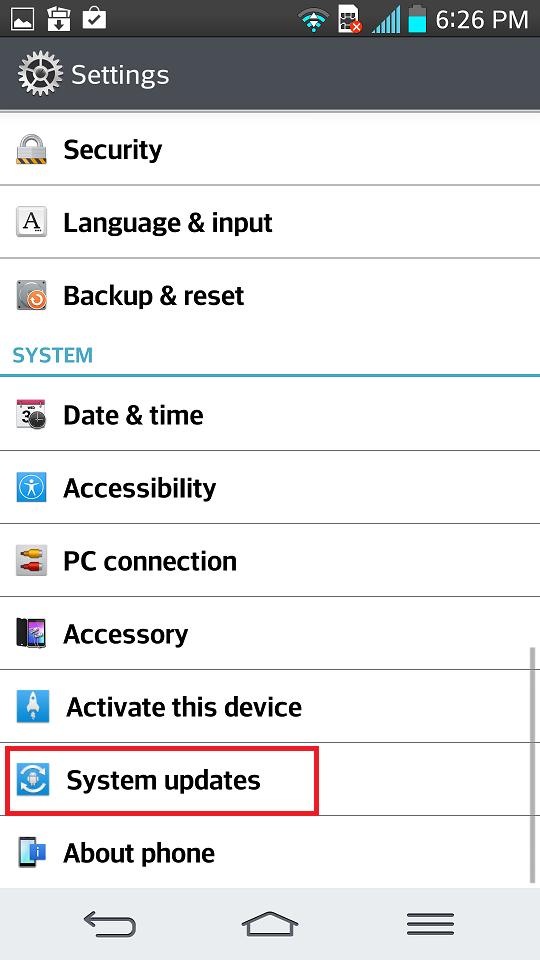Click the vertical scrollbar on right edge
The width and height of the screenshot is (540, 960).
coord(532,765)
